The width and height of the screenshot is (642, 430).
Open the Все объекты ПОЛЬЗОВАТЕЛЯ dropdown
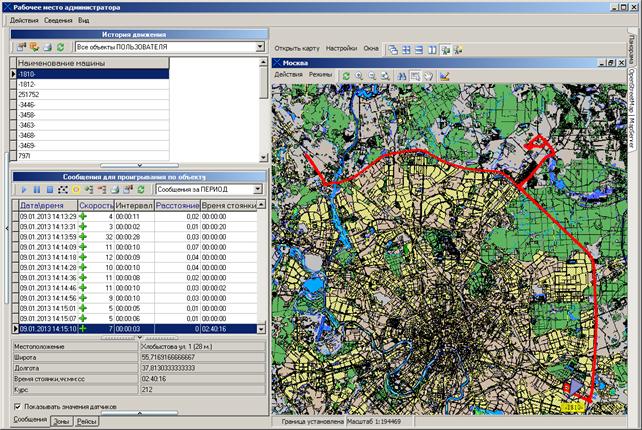click(260, 47)
